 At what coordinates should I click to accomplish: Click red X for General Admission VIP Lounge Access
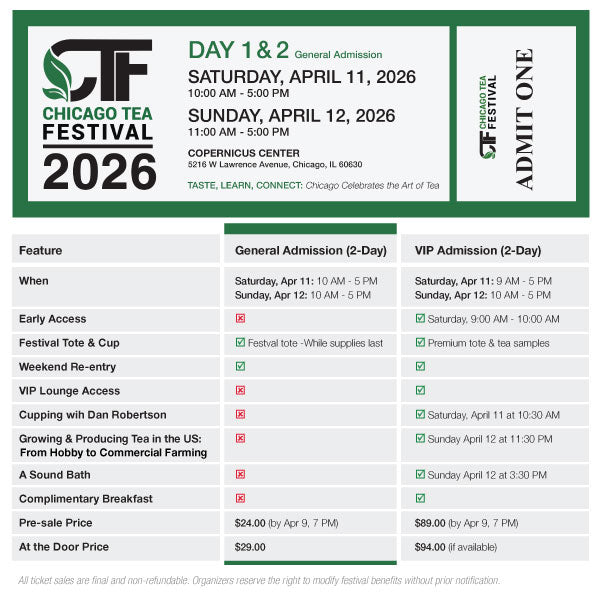tap(240, 391)
